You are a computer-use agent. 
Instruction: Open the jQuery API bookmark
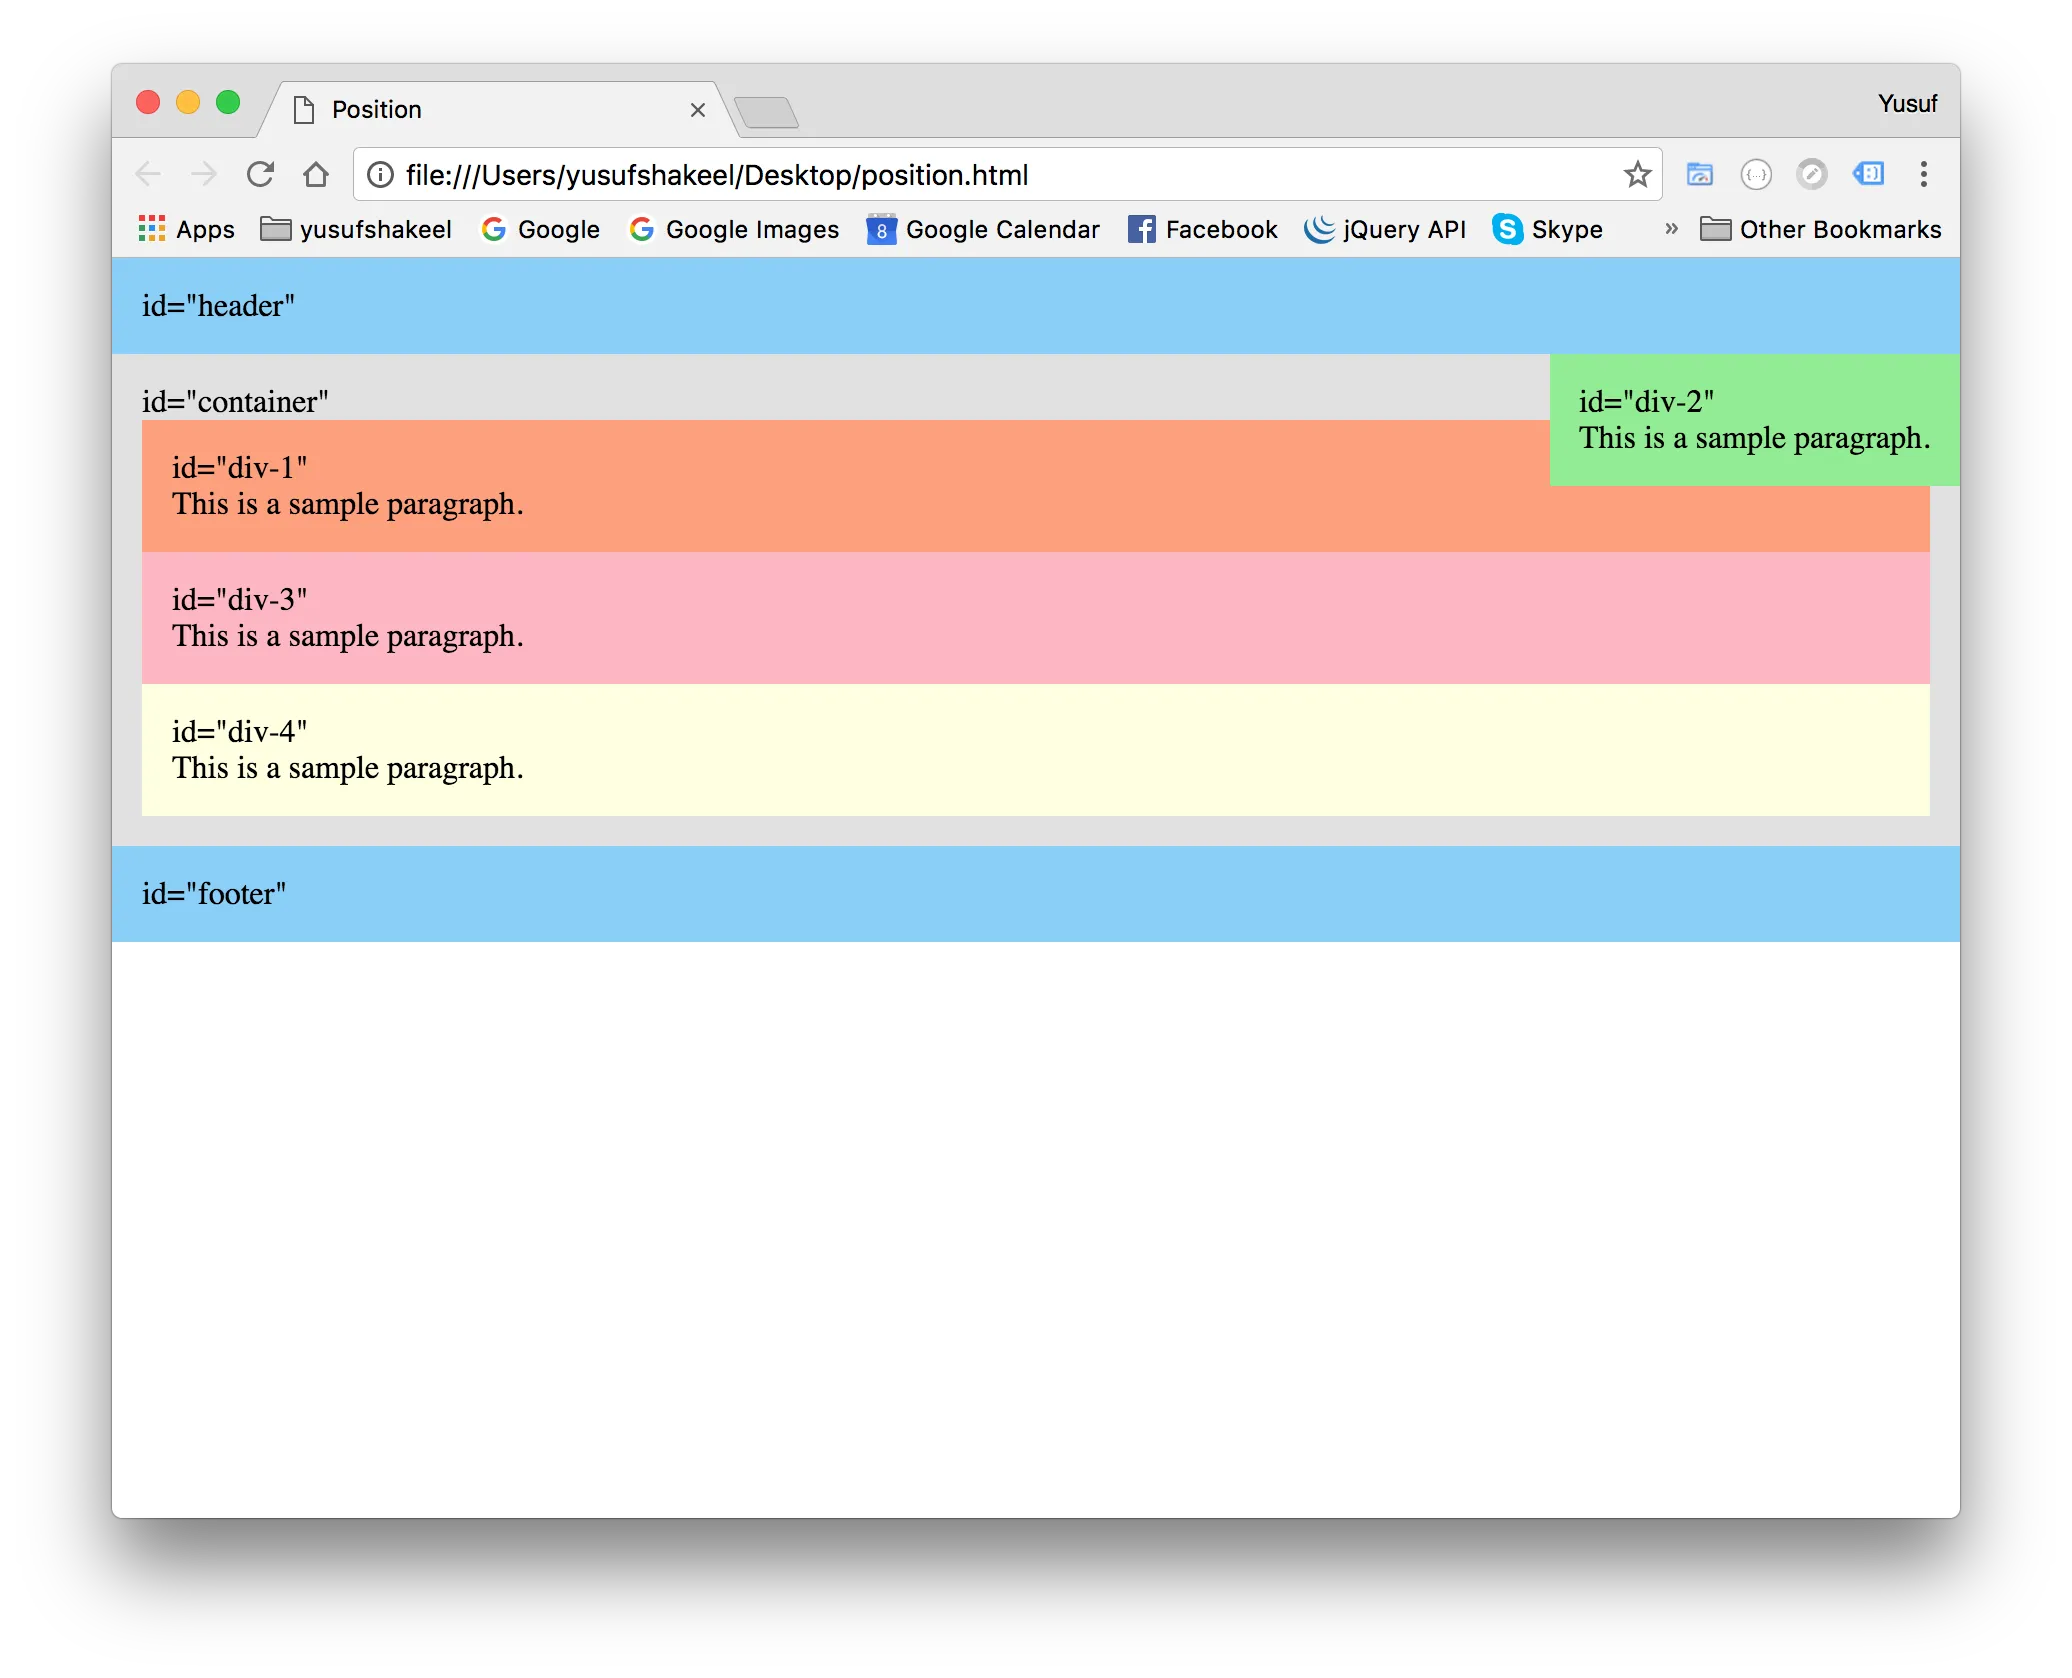click(x=1385, y=230)
